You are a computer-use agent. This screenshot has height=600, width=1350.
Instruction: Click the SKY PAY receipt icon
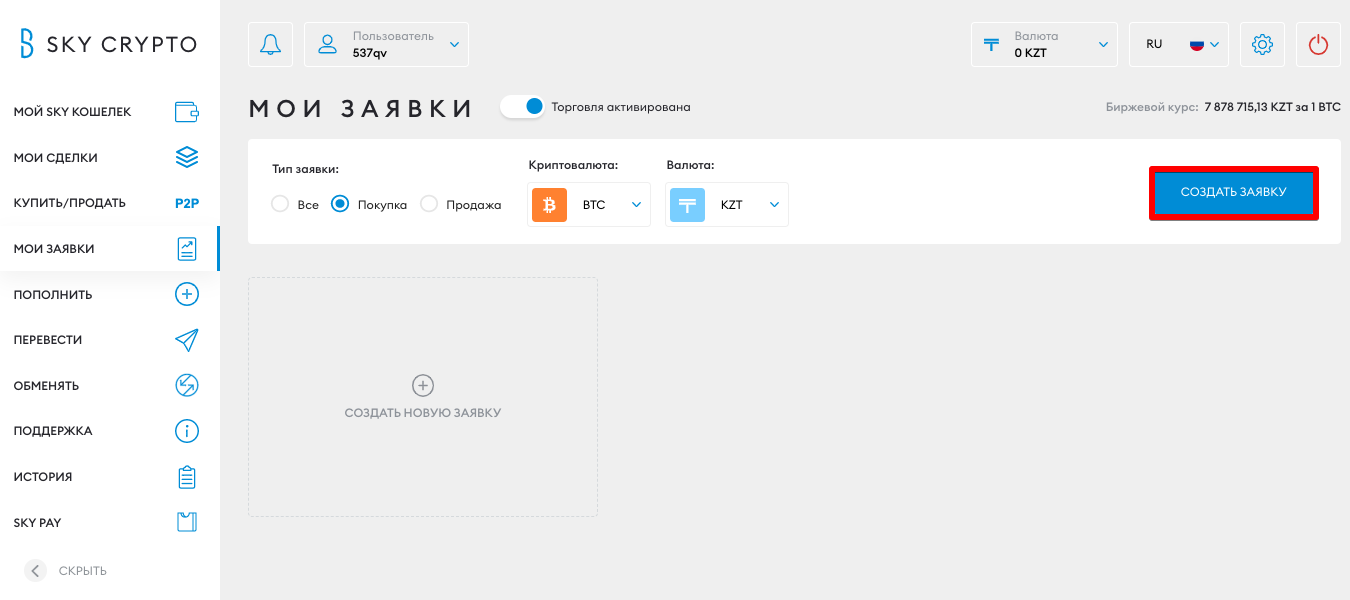click(x=187, y=522)
